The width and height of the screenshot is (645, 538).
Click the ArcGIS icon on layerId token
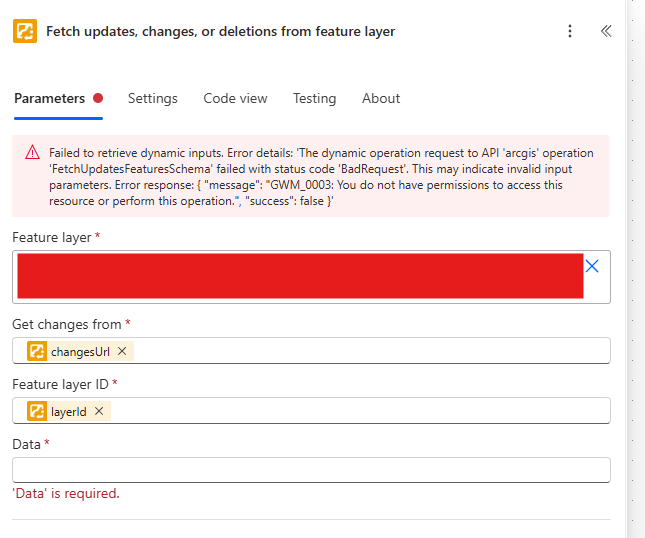click(x=37, y=411)
